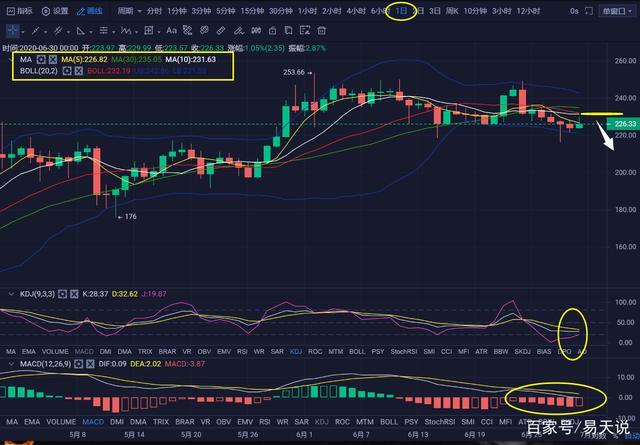Toggle the 画线 drawing mode
Viewport: 640px width, 445px height.
(89, 11)
